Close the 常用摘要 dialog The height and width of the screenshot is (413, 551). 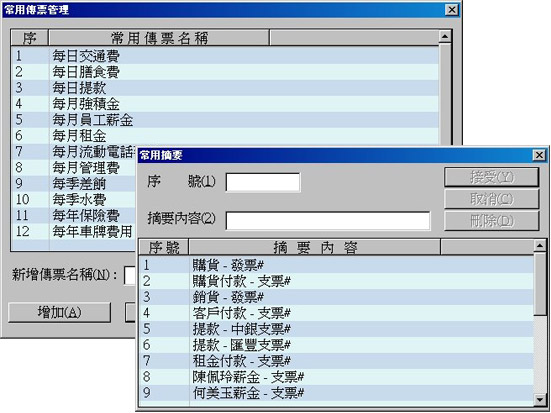539,155
